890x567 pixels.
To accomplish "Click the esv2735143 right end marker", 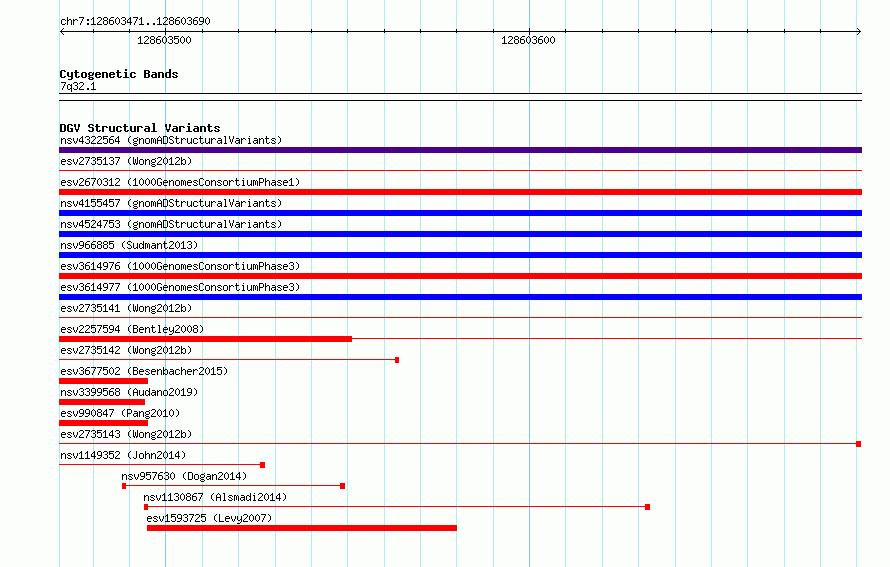I will [x=859, y=444].
